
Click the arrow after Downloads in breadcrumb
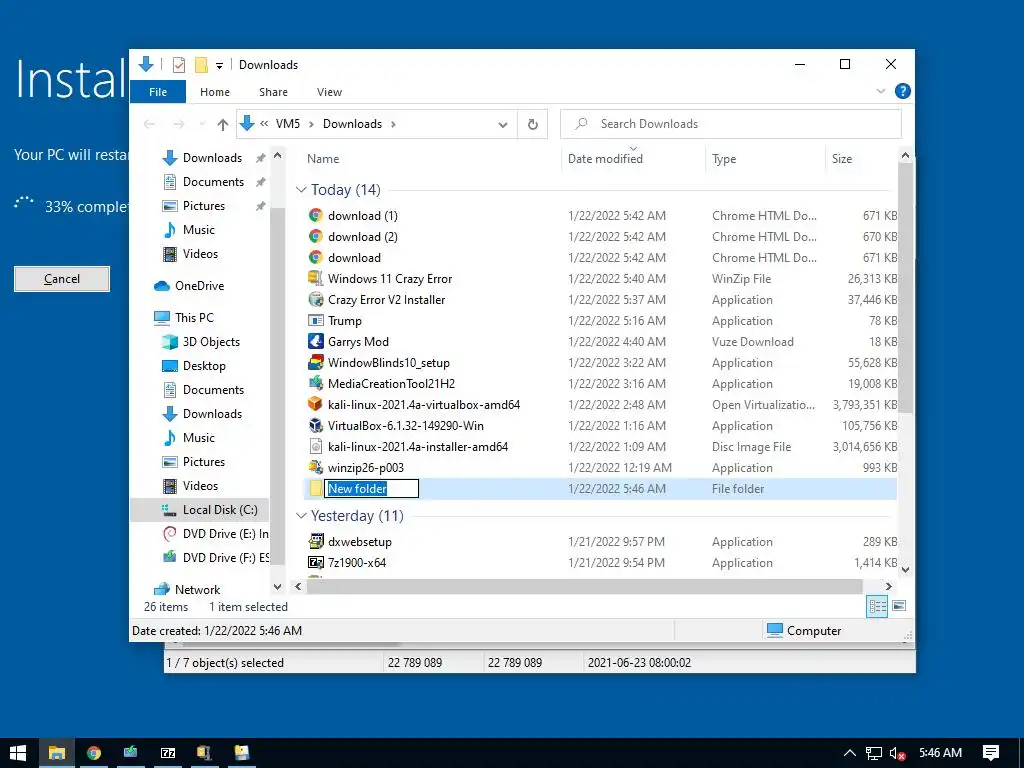[x=393, y=124]
